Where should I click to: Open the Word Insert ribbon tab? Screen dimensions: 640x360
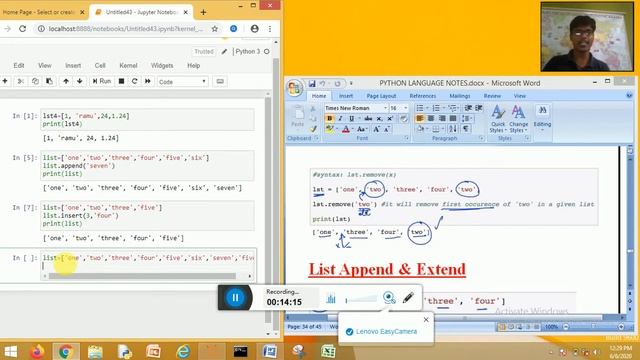346,96
